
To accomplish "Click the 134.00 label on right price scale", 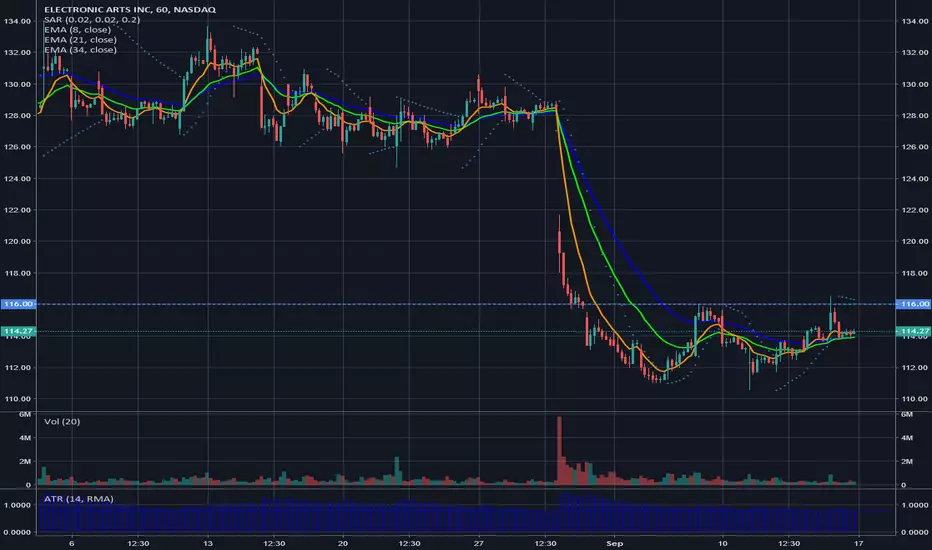I will coord(914,21).
